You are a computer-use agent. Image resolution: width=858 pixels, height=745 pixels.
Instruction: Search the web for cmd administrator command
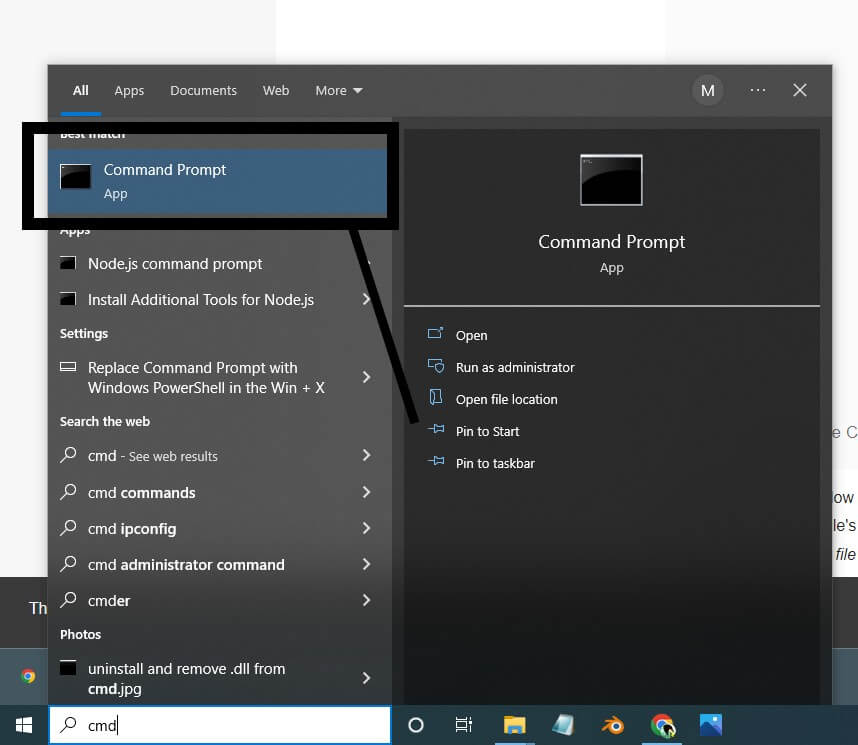[x=186, y=565]
